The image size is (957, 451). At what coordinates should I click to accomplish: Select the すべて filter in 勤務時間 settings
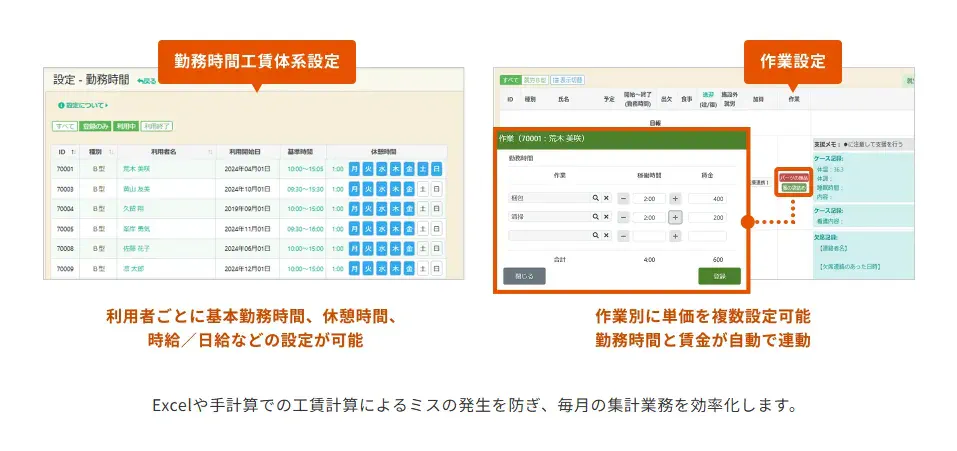click(x=64, y=126)
